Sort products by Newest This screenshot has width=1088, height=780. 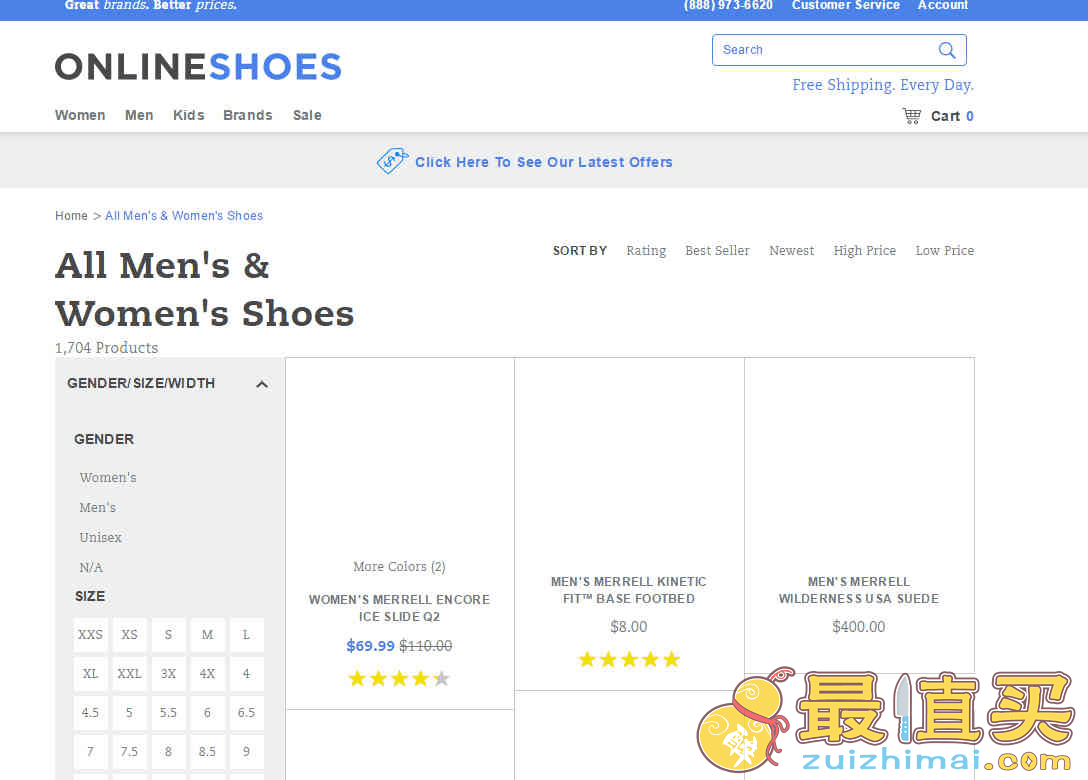pos(792,251)
